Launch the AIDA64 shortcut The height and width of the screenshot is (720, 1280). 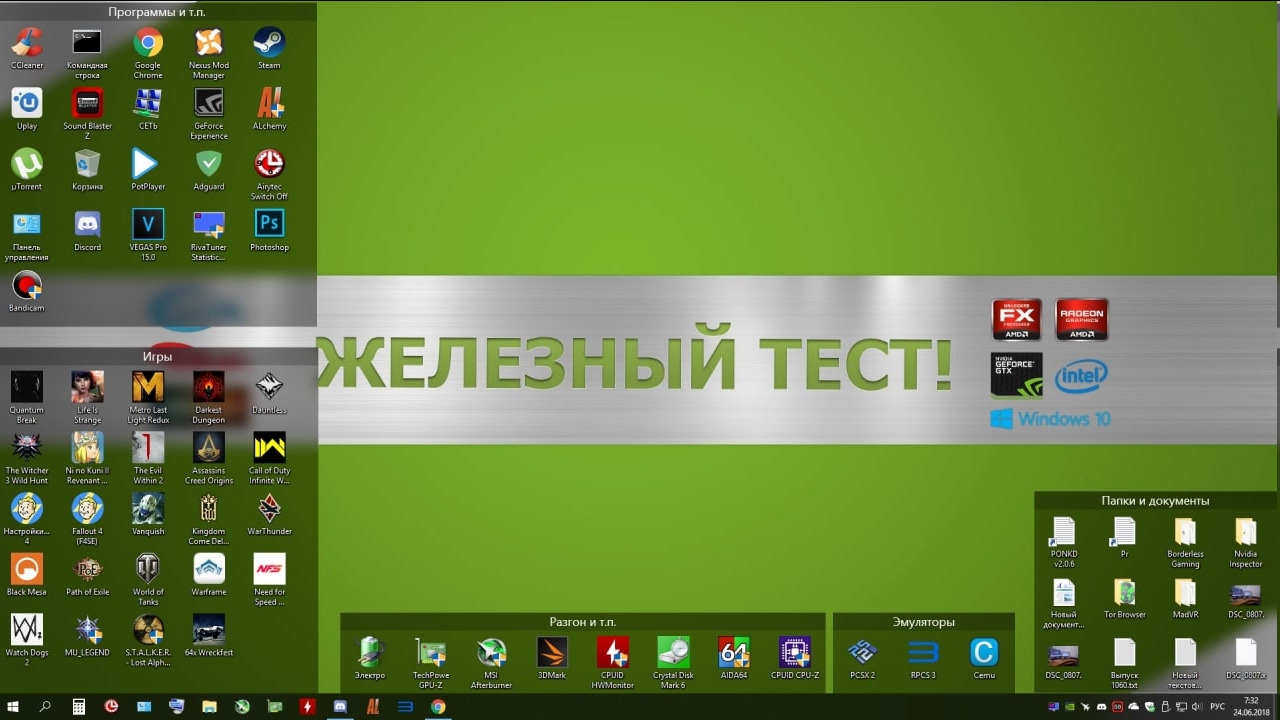[734, 654]
